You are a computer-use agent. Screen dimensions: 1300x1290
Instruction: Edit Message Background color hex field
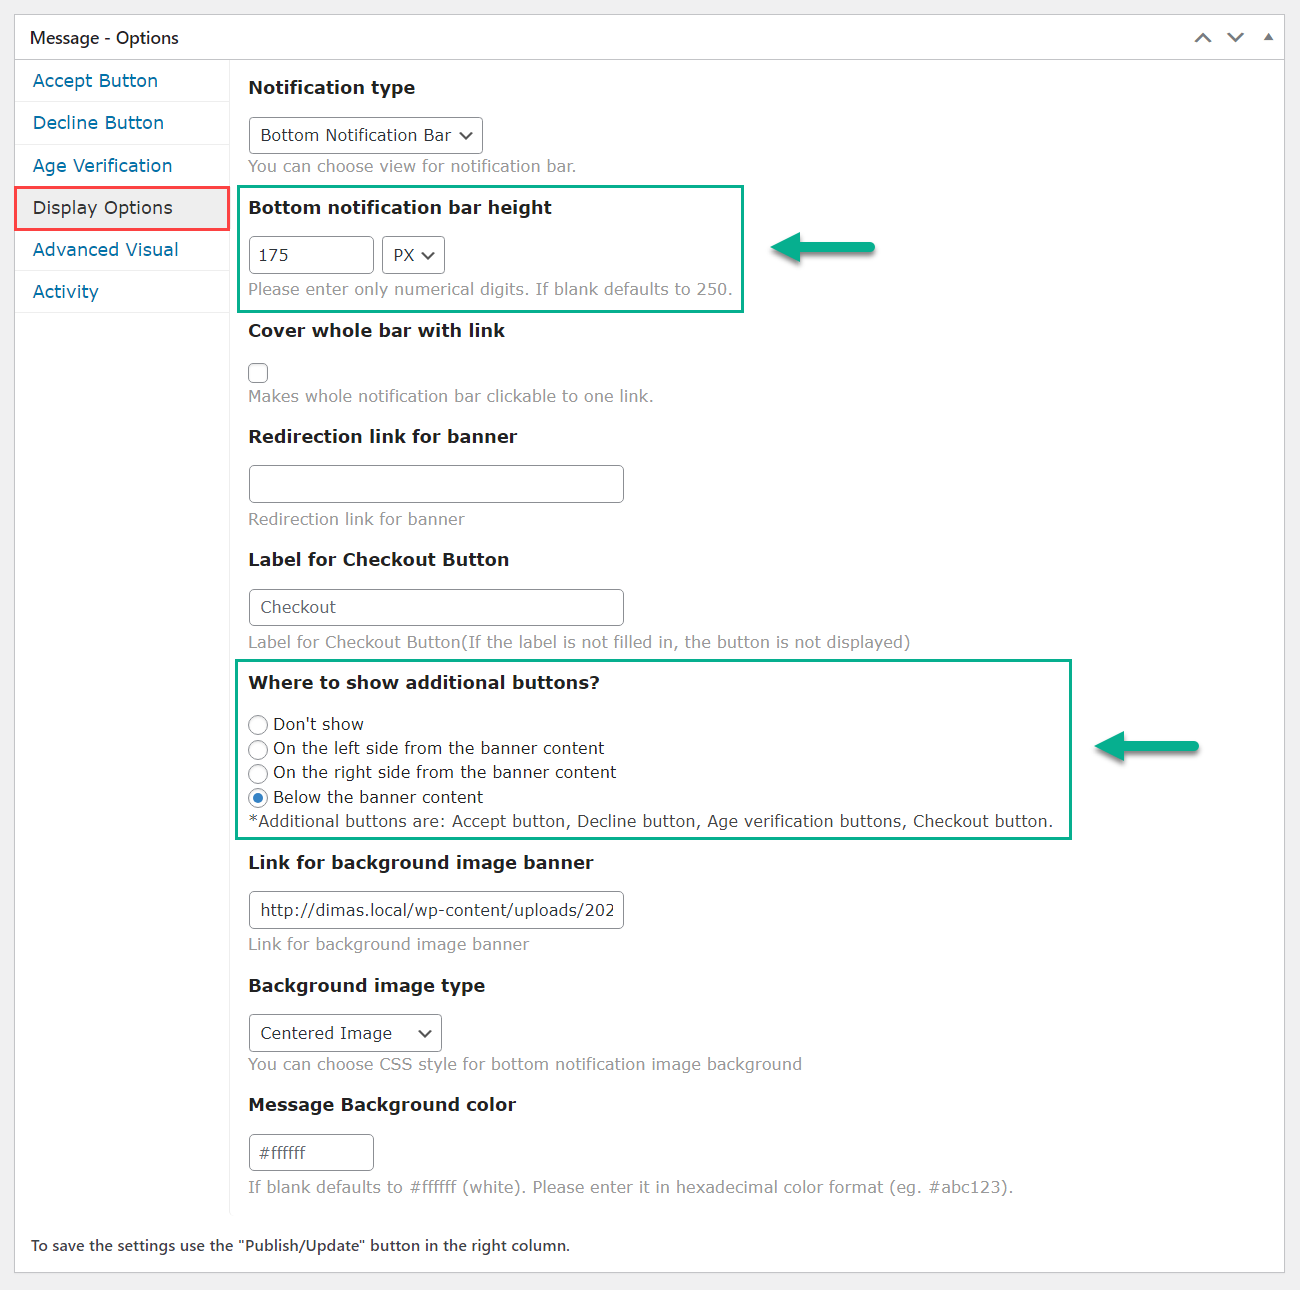click(311, 1152)
